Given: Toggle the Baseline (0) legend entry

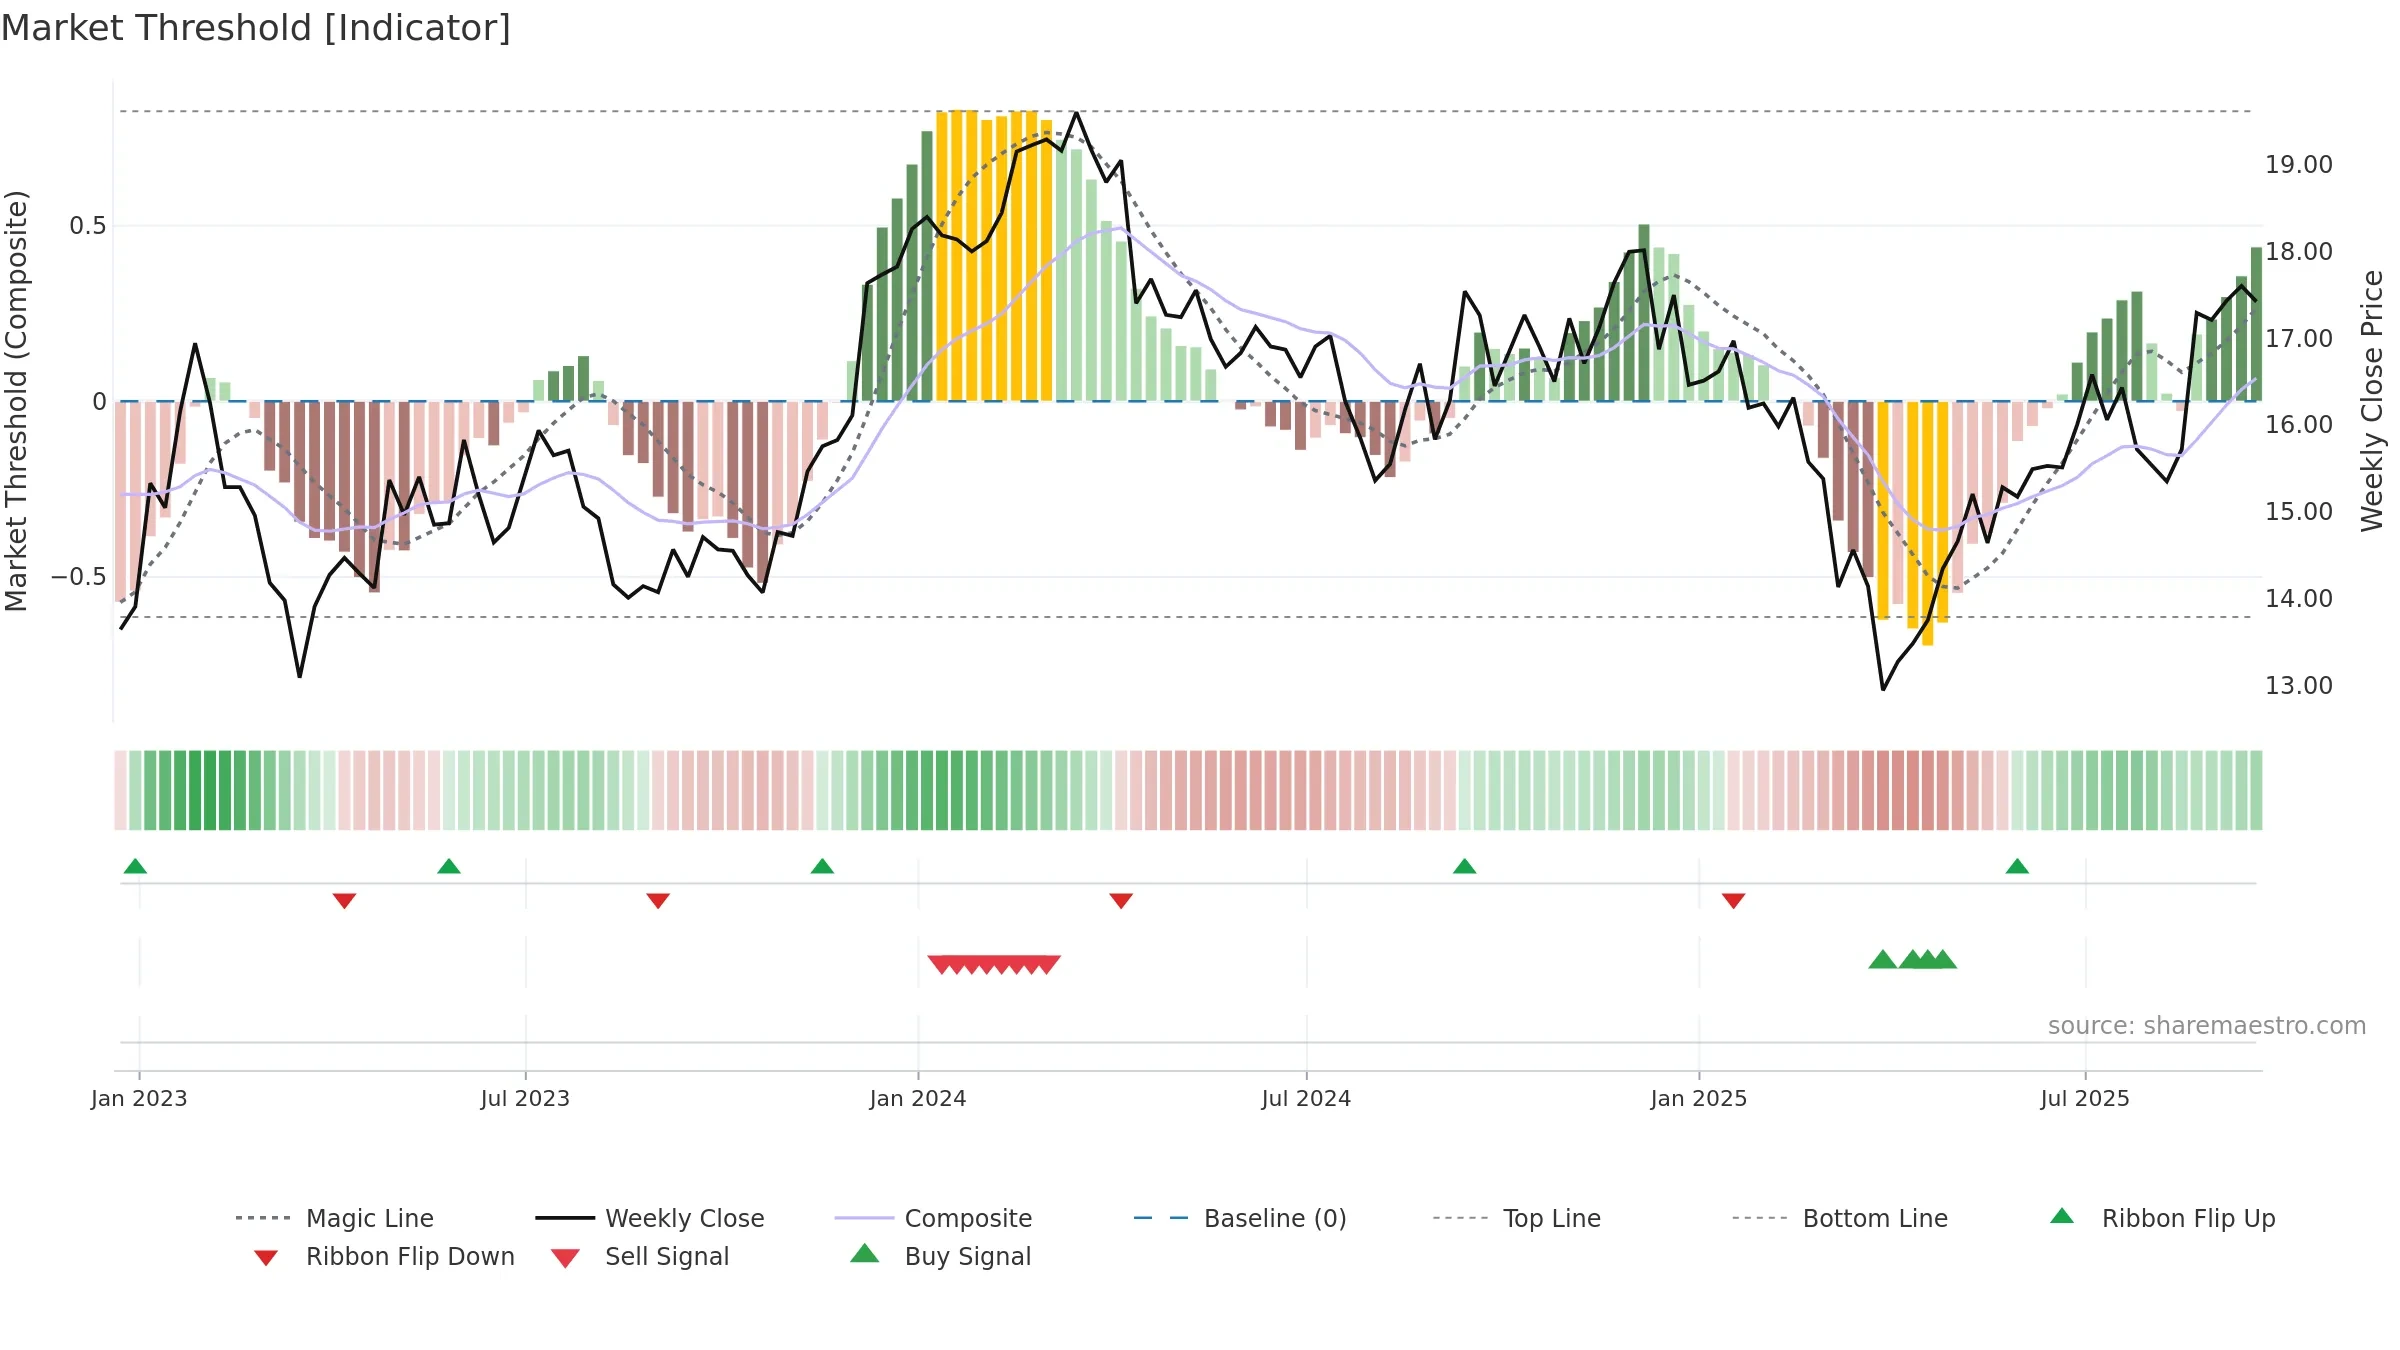Looking at the screenshot, I should 1240,1218.
